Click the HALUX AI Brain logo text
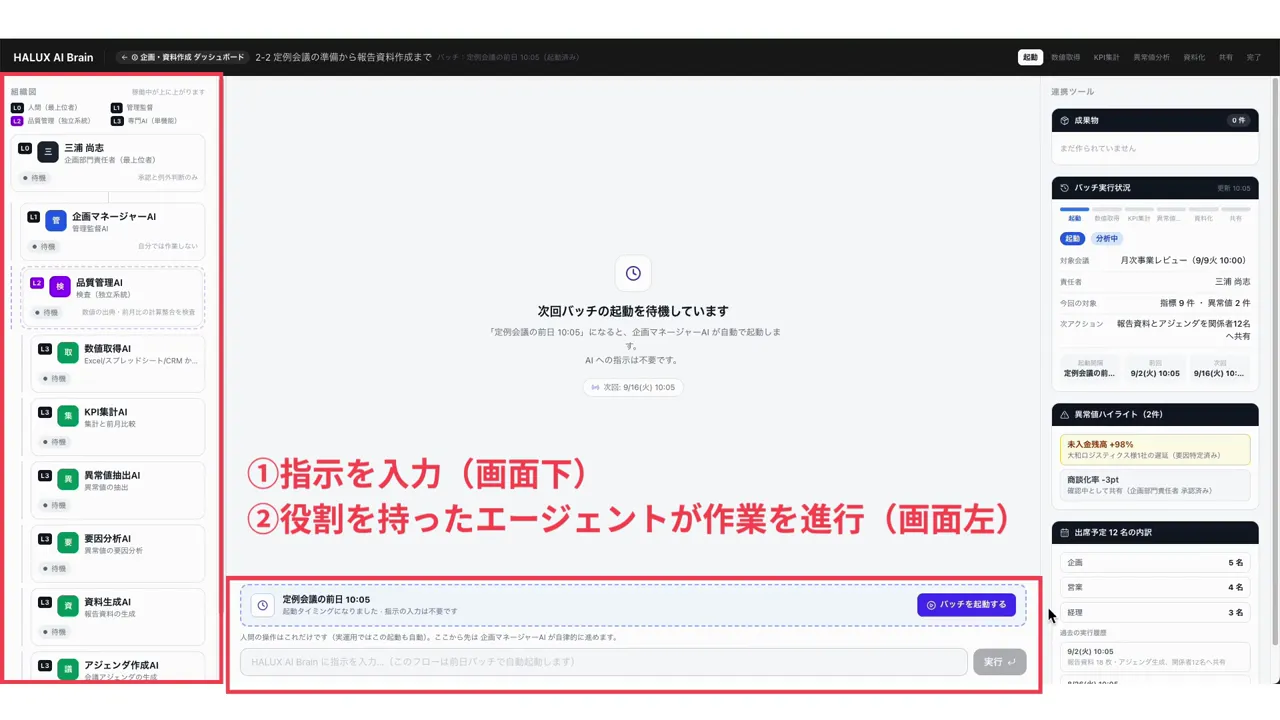 tap(53, 58)
